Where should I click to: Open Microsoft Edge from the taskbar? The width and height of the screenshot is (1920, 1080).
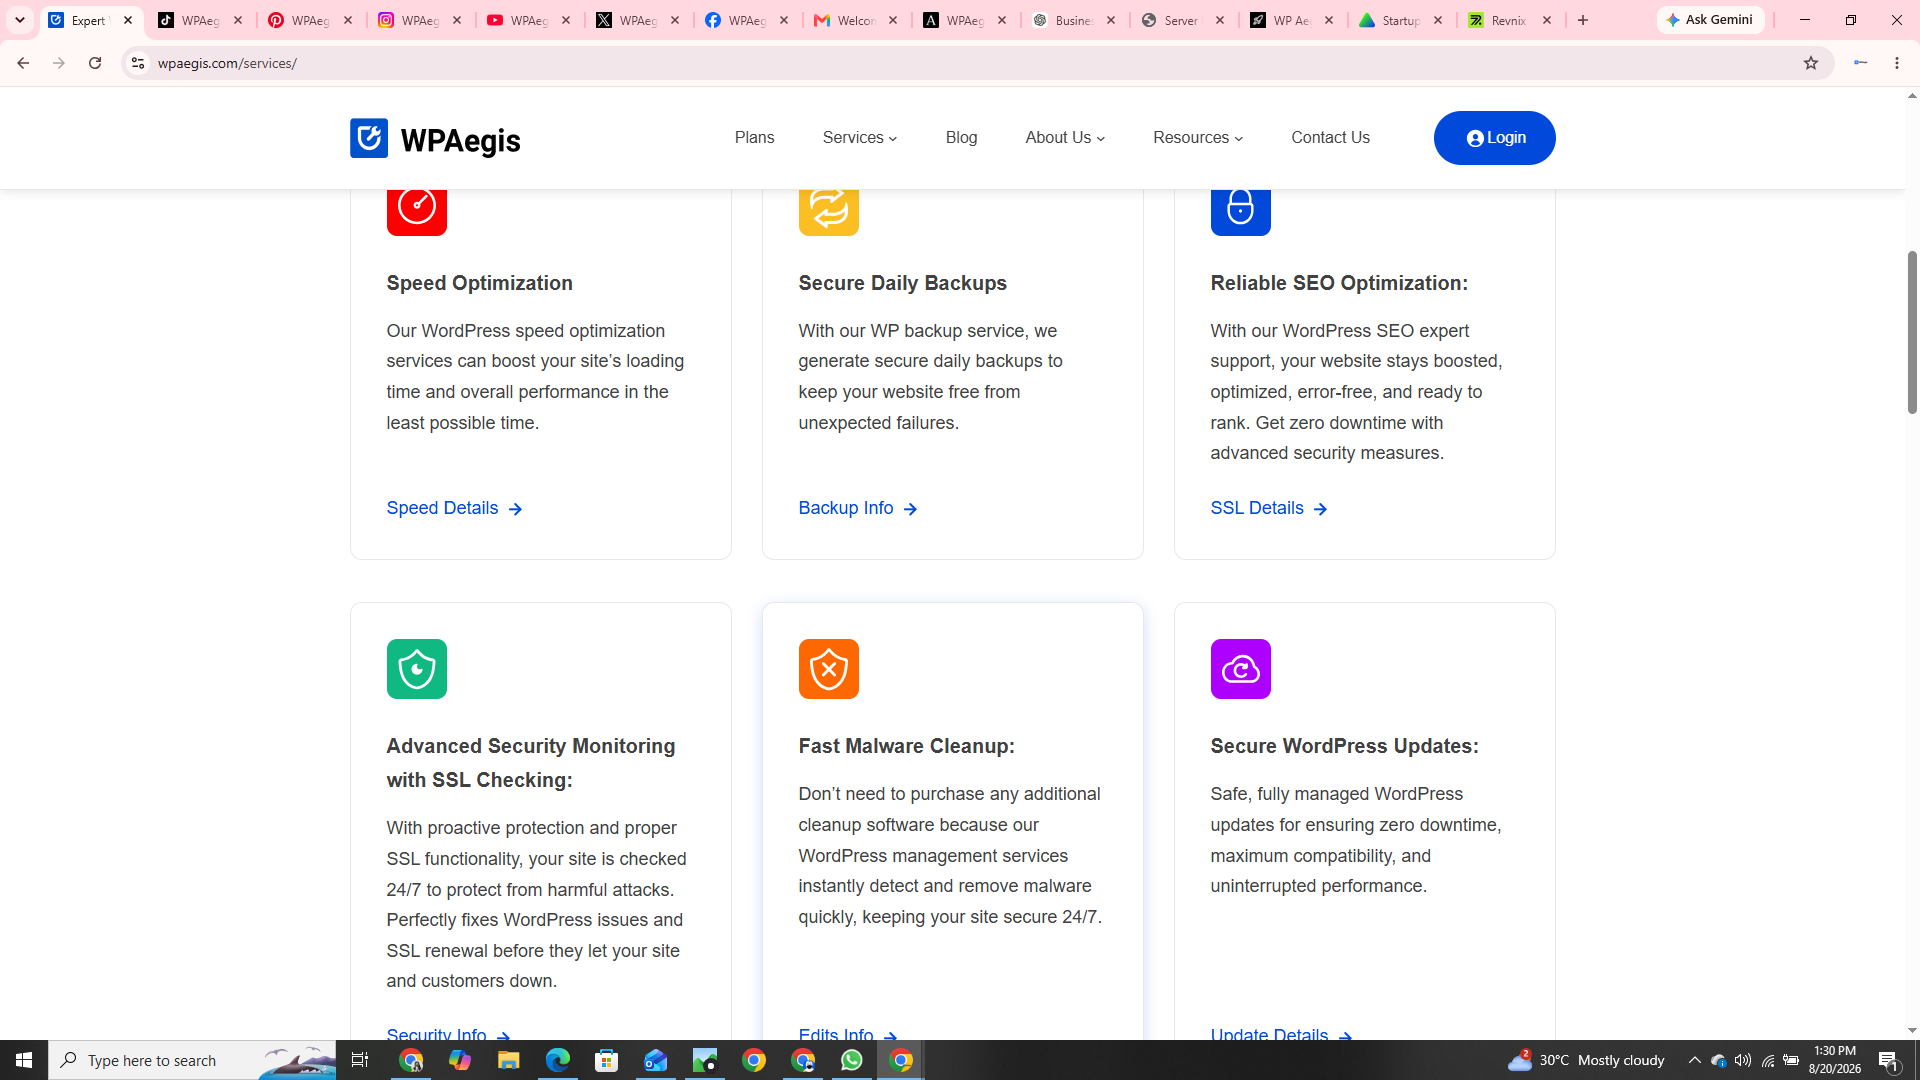557,1060
